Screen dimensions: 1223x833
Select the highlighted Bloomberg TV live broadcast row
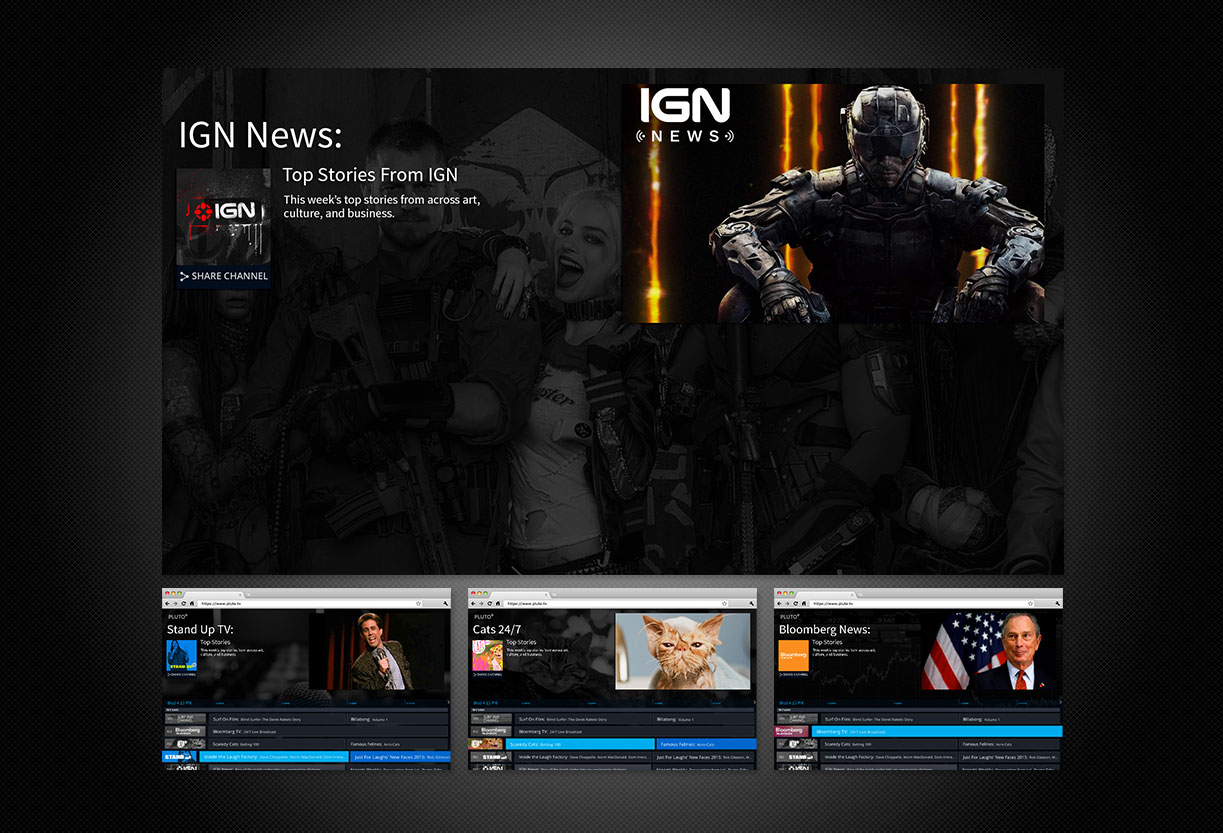(x=936, y=731)
